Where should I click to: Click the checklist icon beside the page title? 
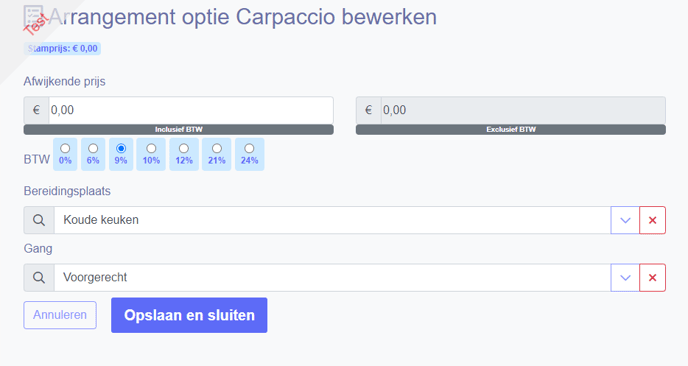(x=33, y=16)
